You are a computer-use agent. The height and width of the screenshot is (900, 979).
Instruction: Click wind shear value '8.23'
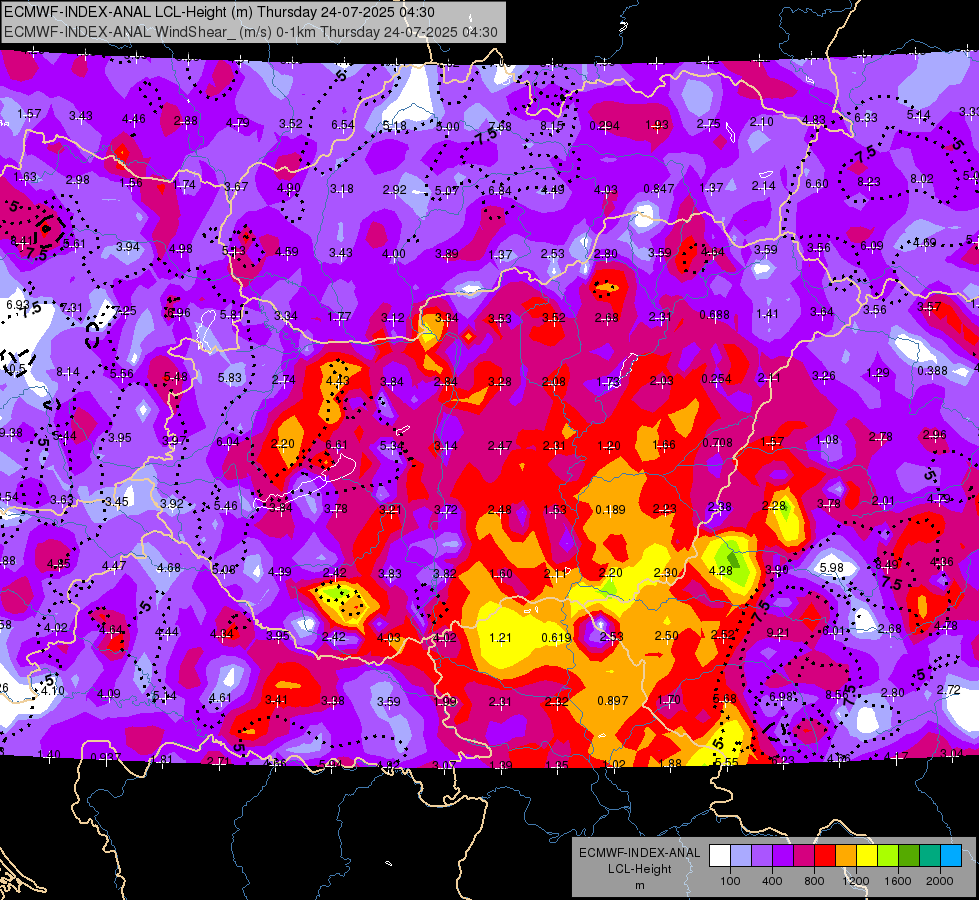pyautogui.click(x=868, y=182)
